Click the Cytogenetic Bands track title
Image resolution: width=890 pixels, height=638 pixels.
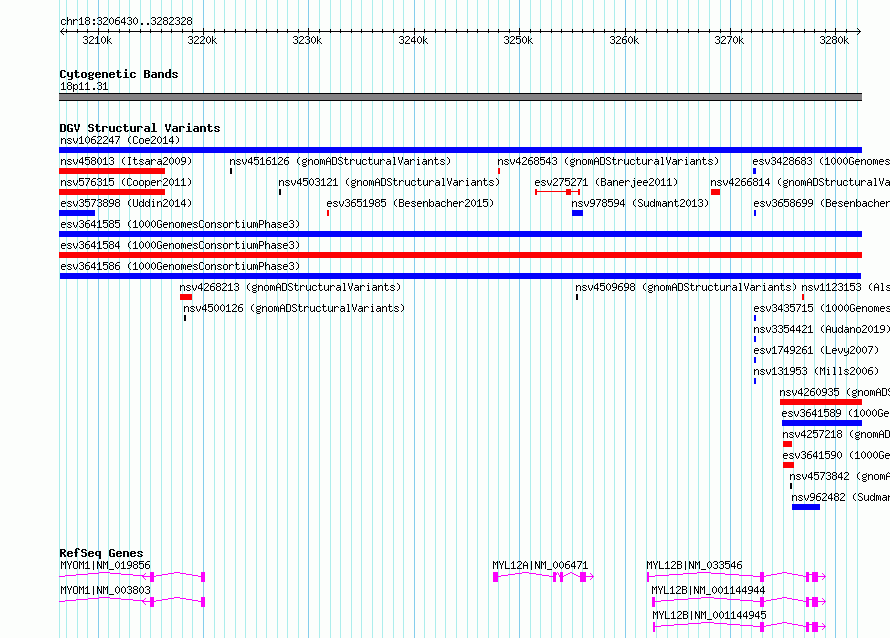(x=119, y=74)
